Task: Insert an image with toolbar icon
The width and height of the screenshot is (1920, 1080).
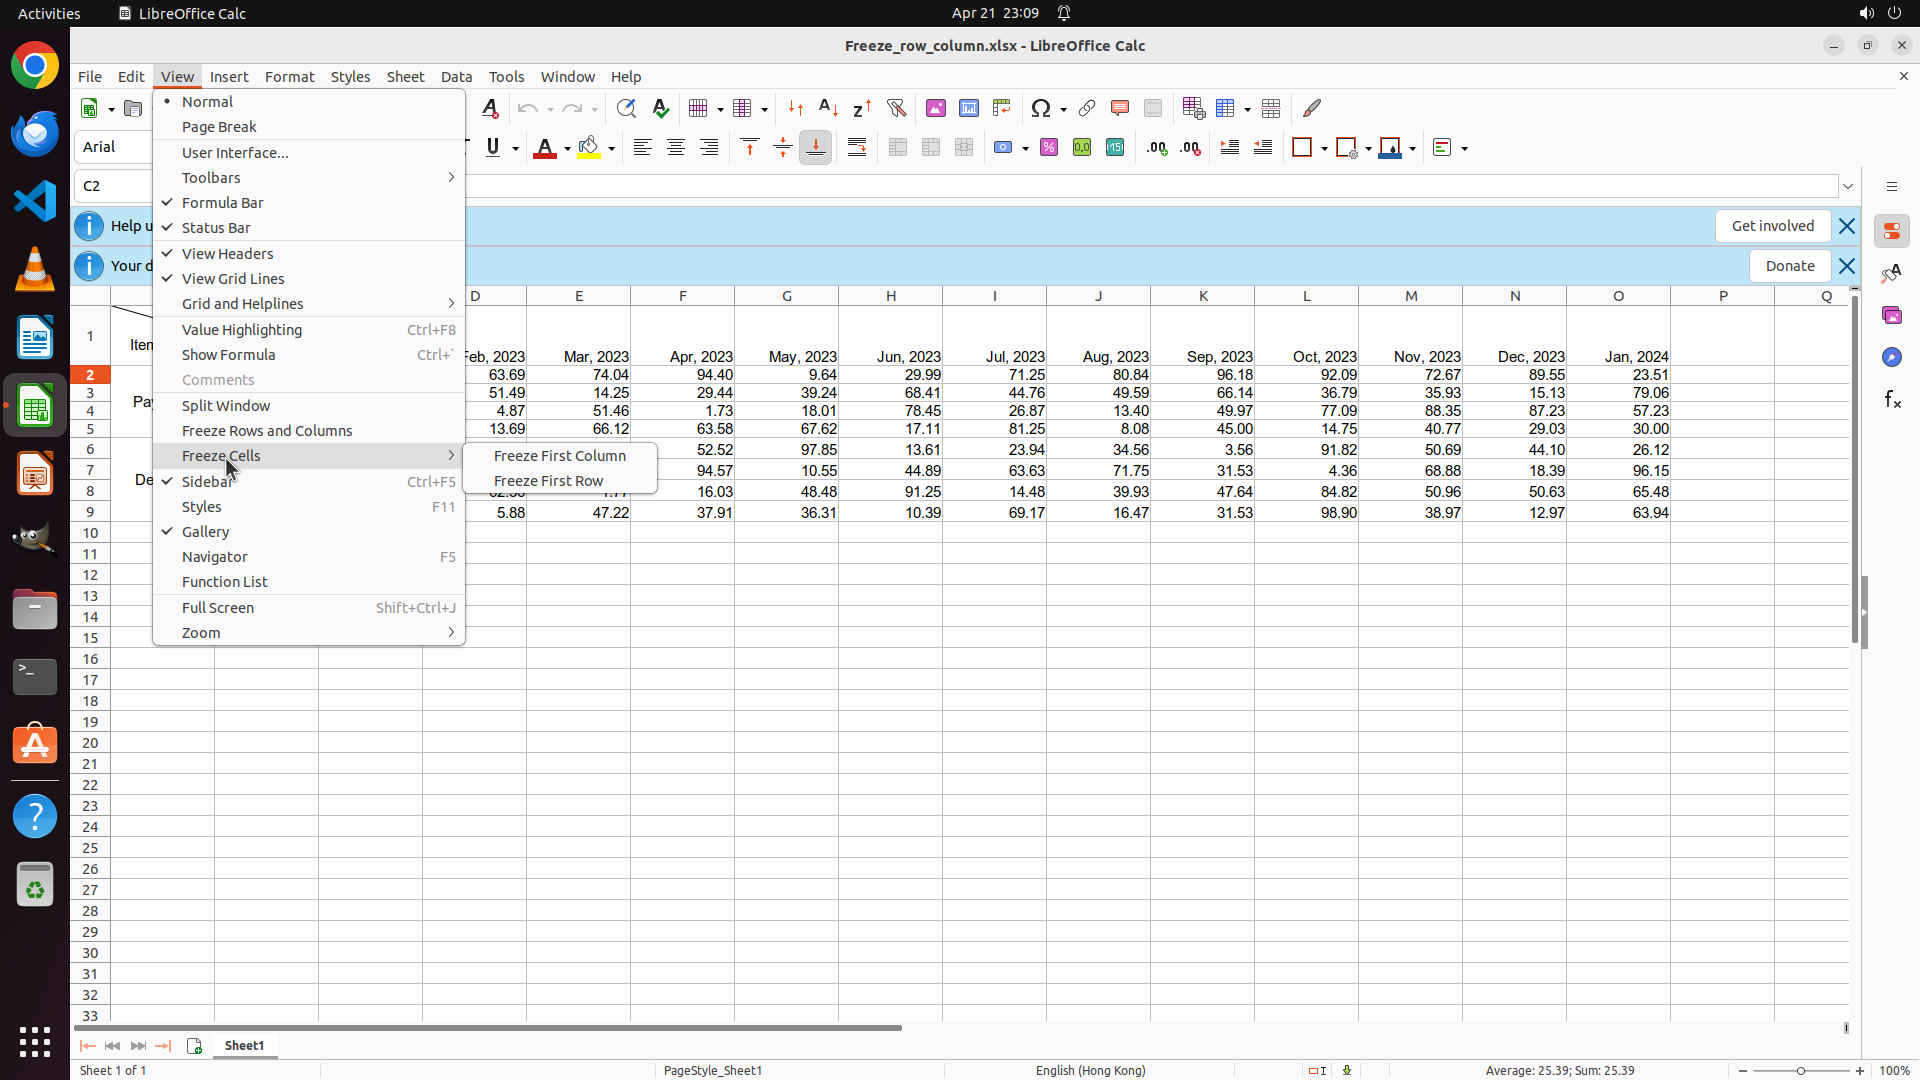Action: coord(936,108)
